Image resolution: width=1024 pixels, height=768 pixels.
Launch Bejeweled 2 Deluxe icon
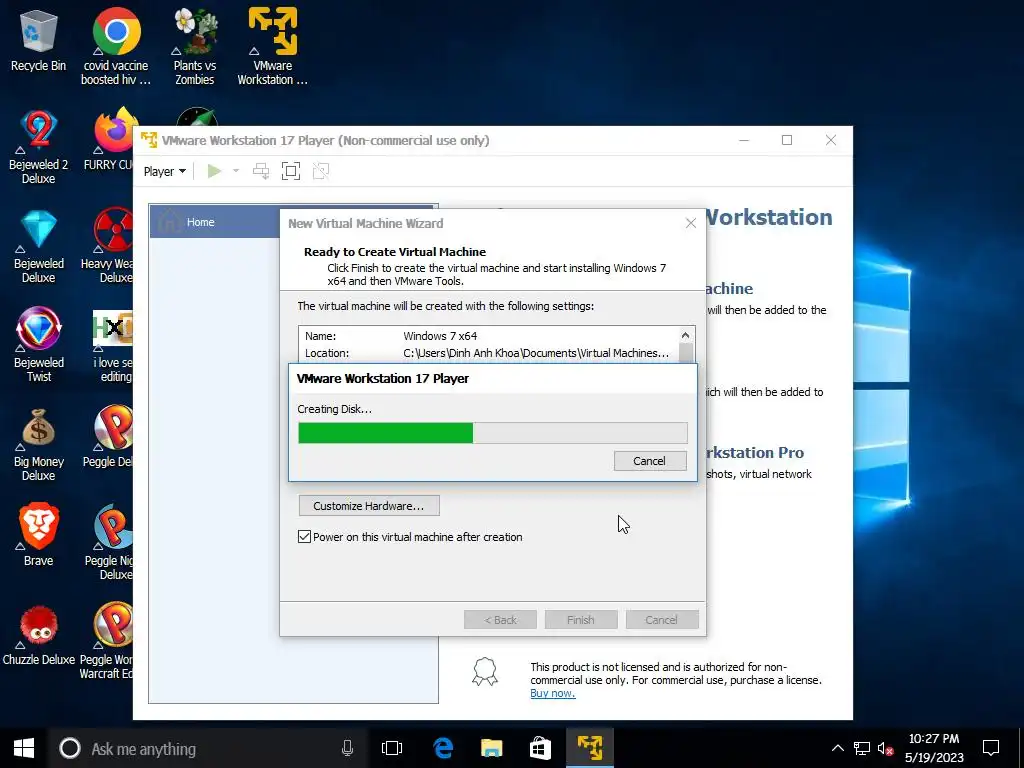pyautogui.click(x=38, y=146)
